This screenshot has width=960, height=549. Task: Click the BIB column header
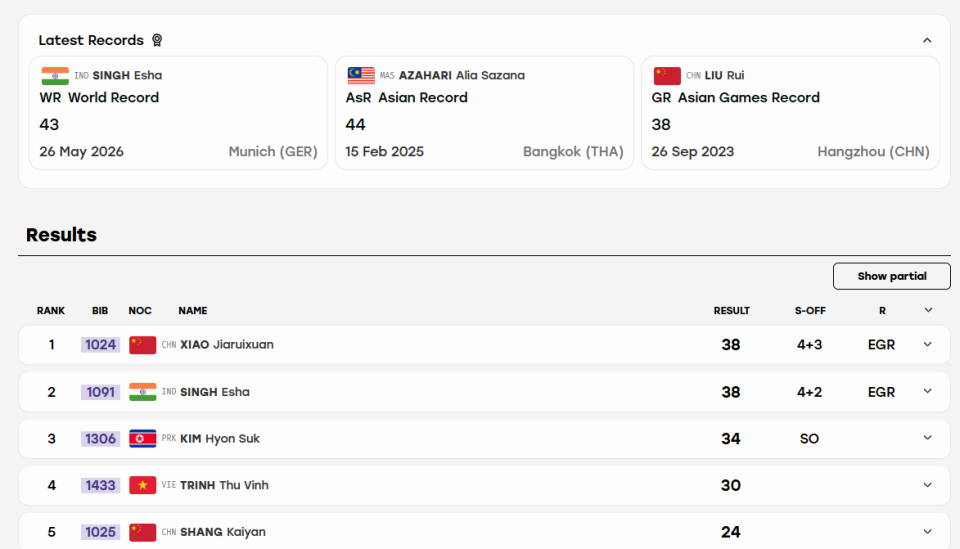coord(100,311)
